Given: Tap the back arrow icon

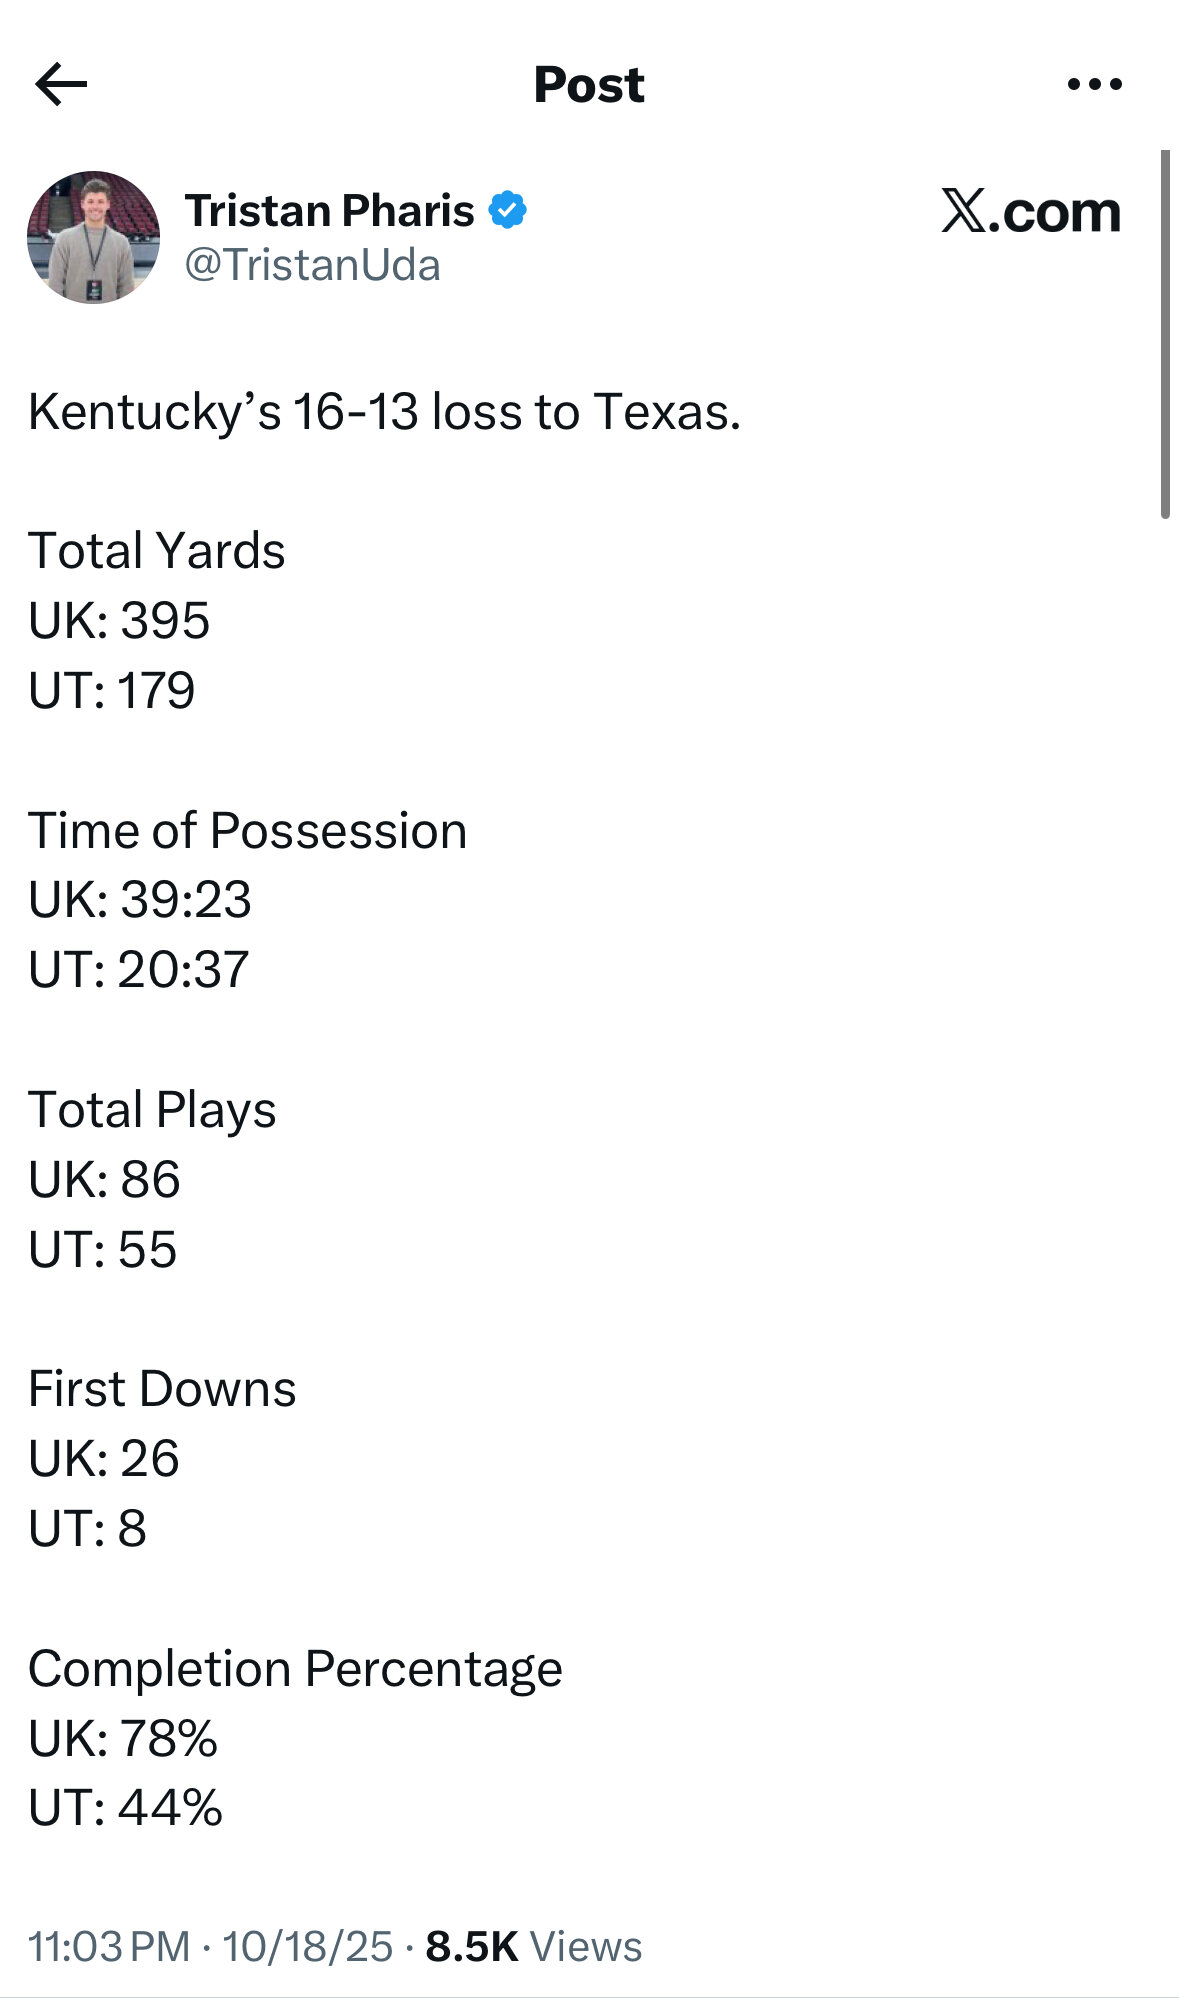Looking at the screenshot, I should click(x=61, y=84).
